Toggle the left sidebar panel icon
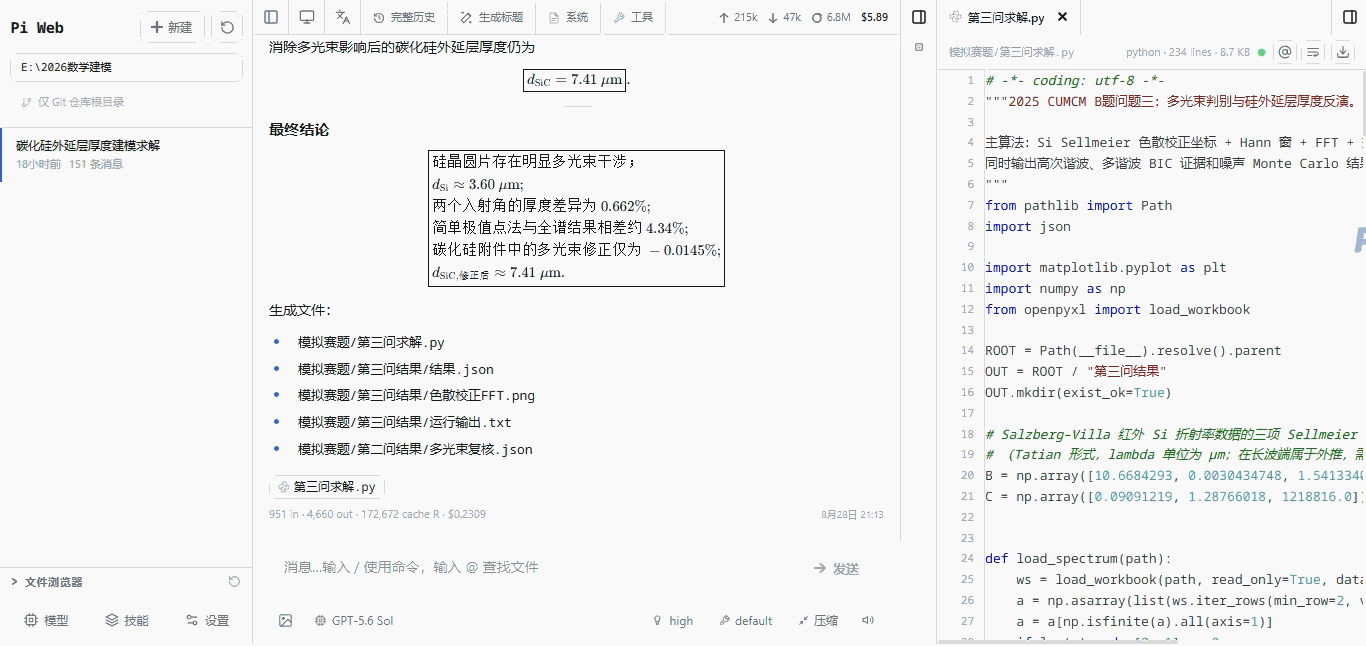Viewport: 1366px width, 646px height. point(271,17)
